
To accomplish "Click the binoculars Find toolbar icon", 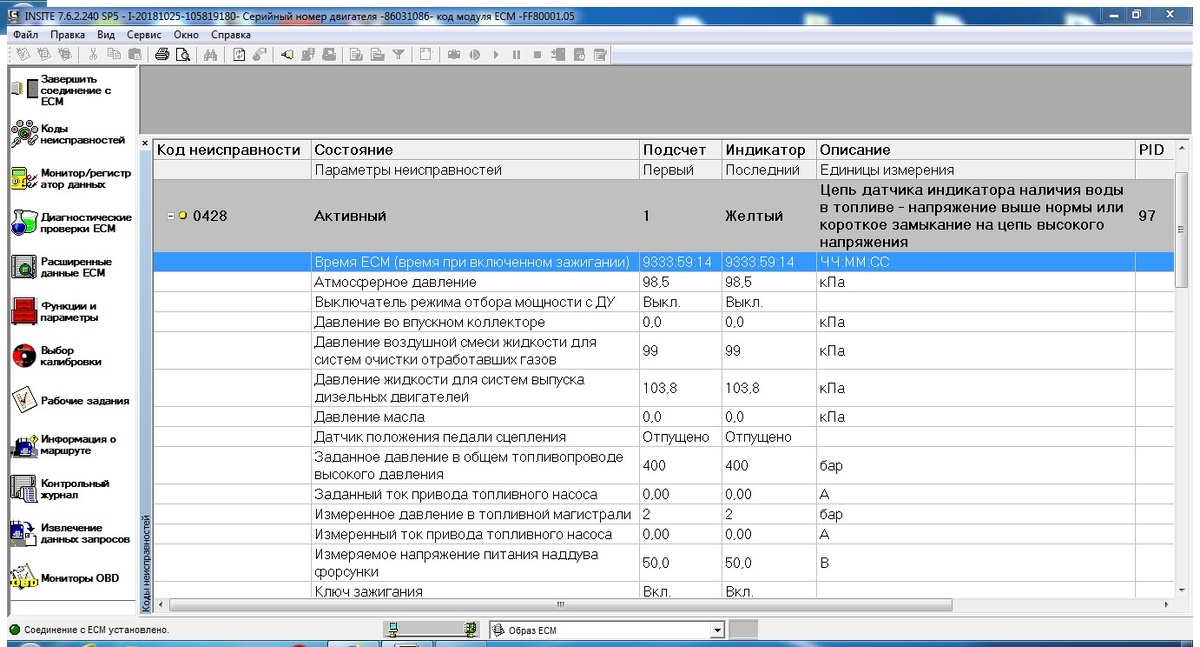I will coord(210,55).
